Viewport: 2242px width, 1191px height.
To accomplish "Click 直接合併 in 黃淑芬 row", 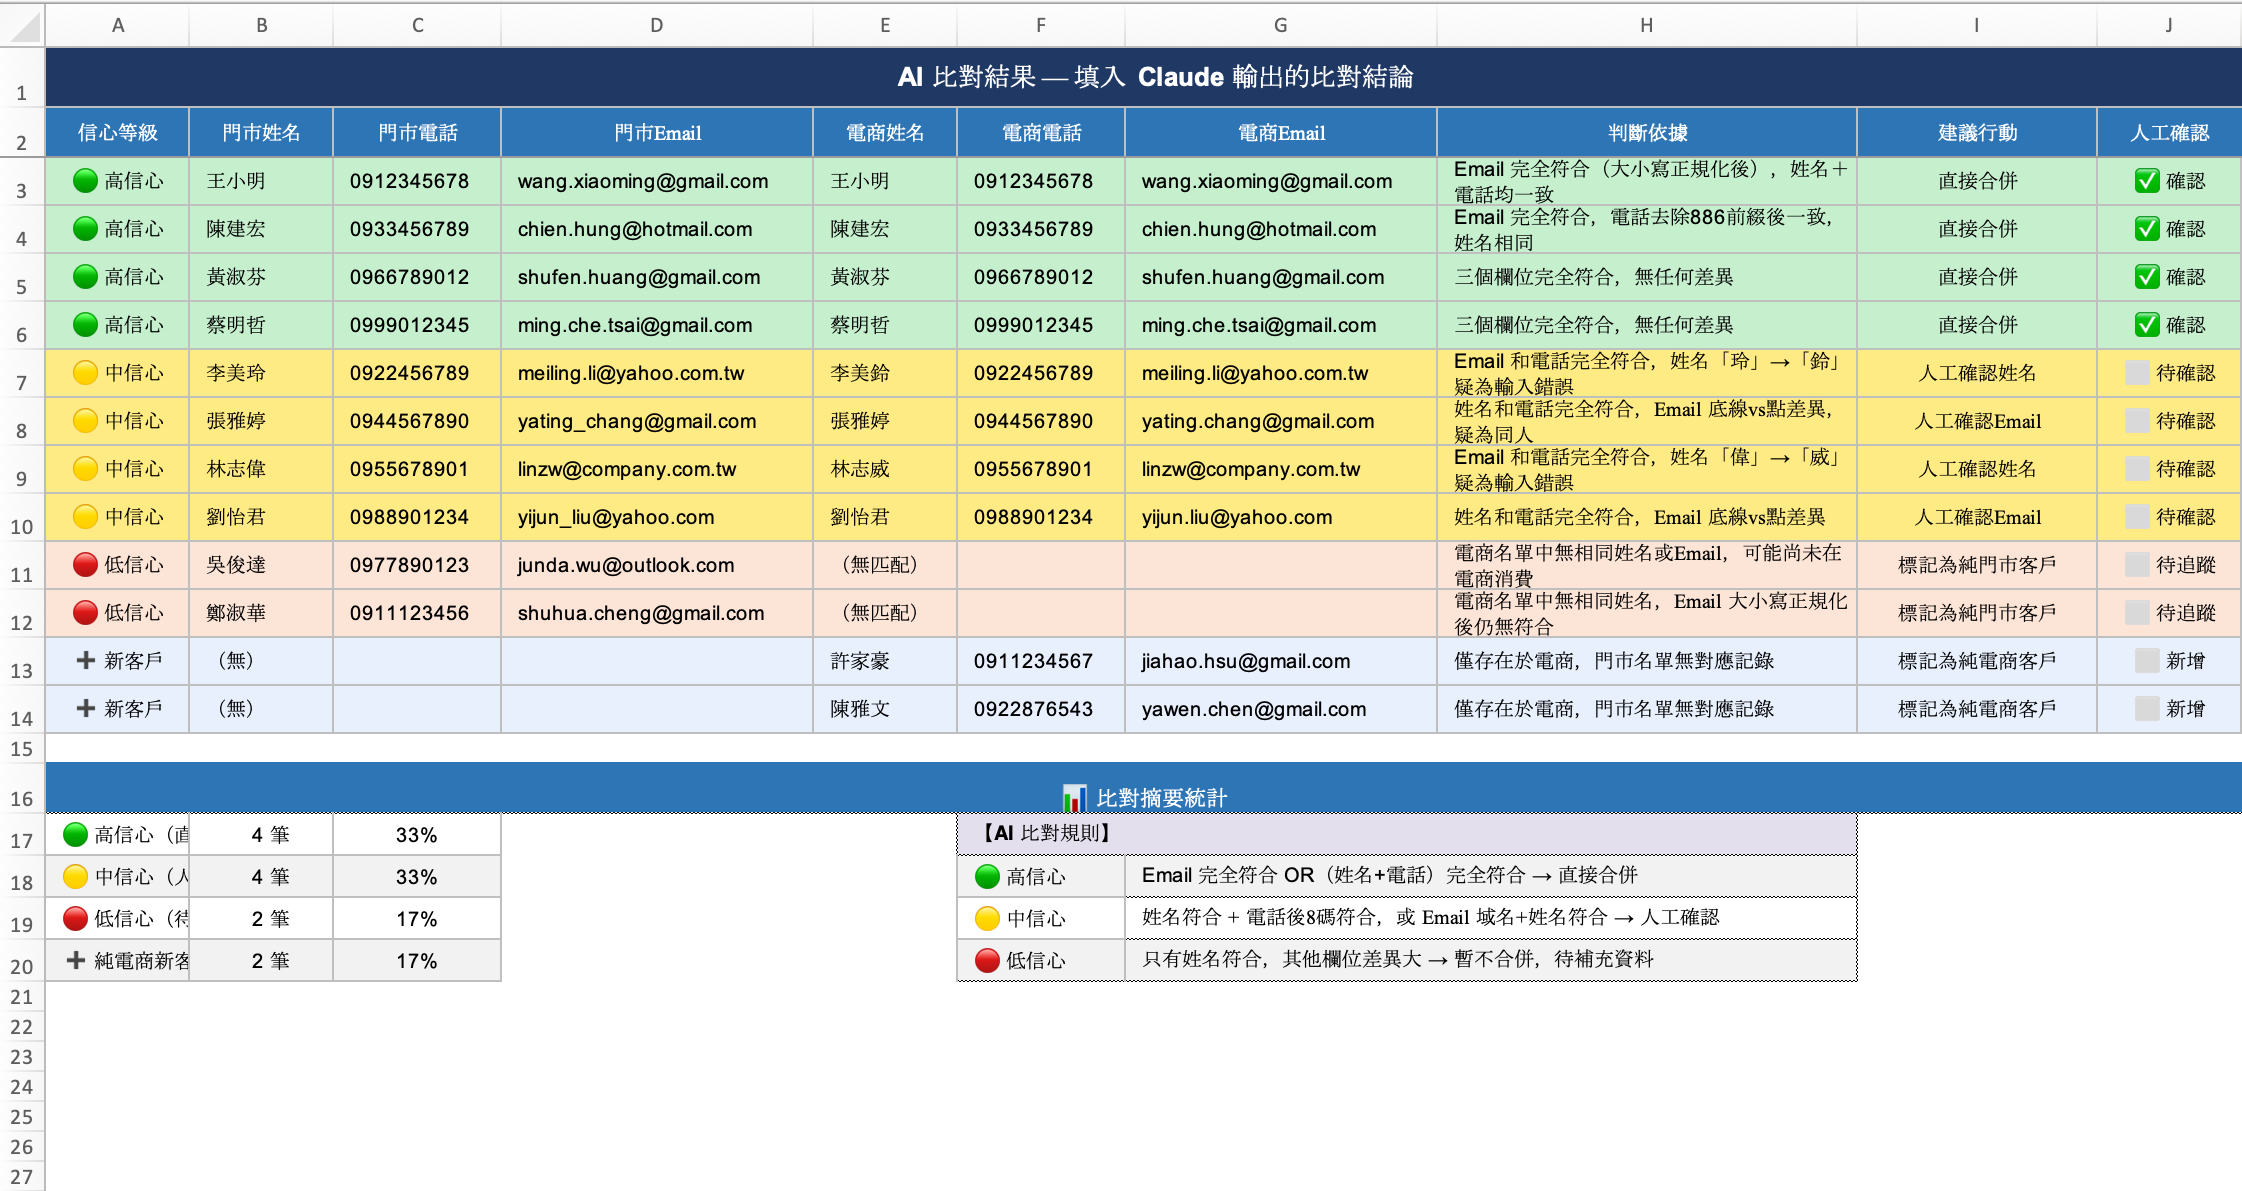I will (x=1977, y=277).
